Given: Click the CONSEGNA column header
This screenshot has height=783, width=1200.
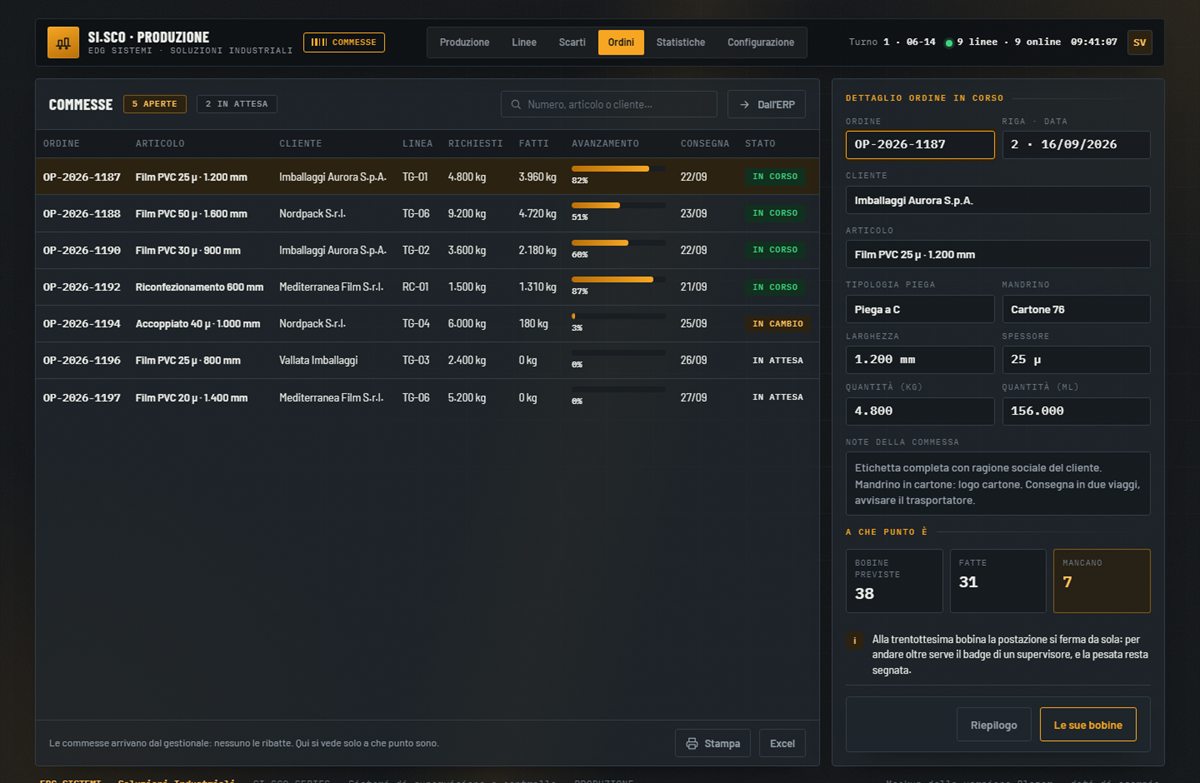Looking at the screenshot, I should (705, 144).
